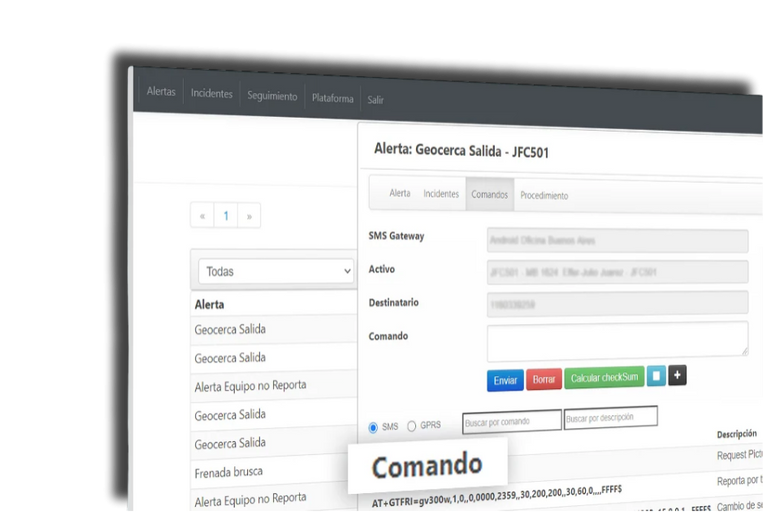
Task: Switch to the Procedimiento tab
Action: [x=544, y=196]
